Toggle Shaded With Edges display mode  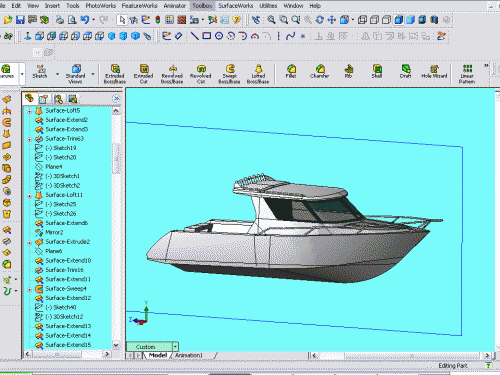coord(398,20)
